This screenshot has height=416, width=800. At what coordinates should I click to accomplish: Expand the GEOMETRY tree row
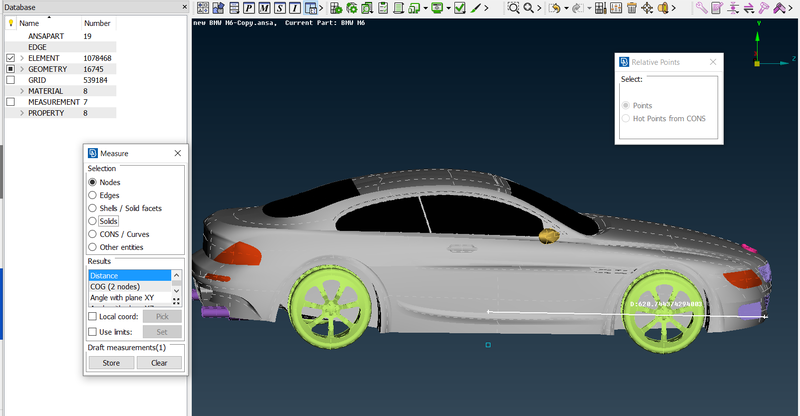pyautogui.click(x=22, y=69)
